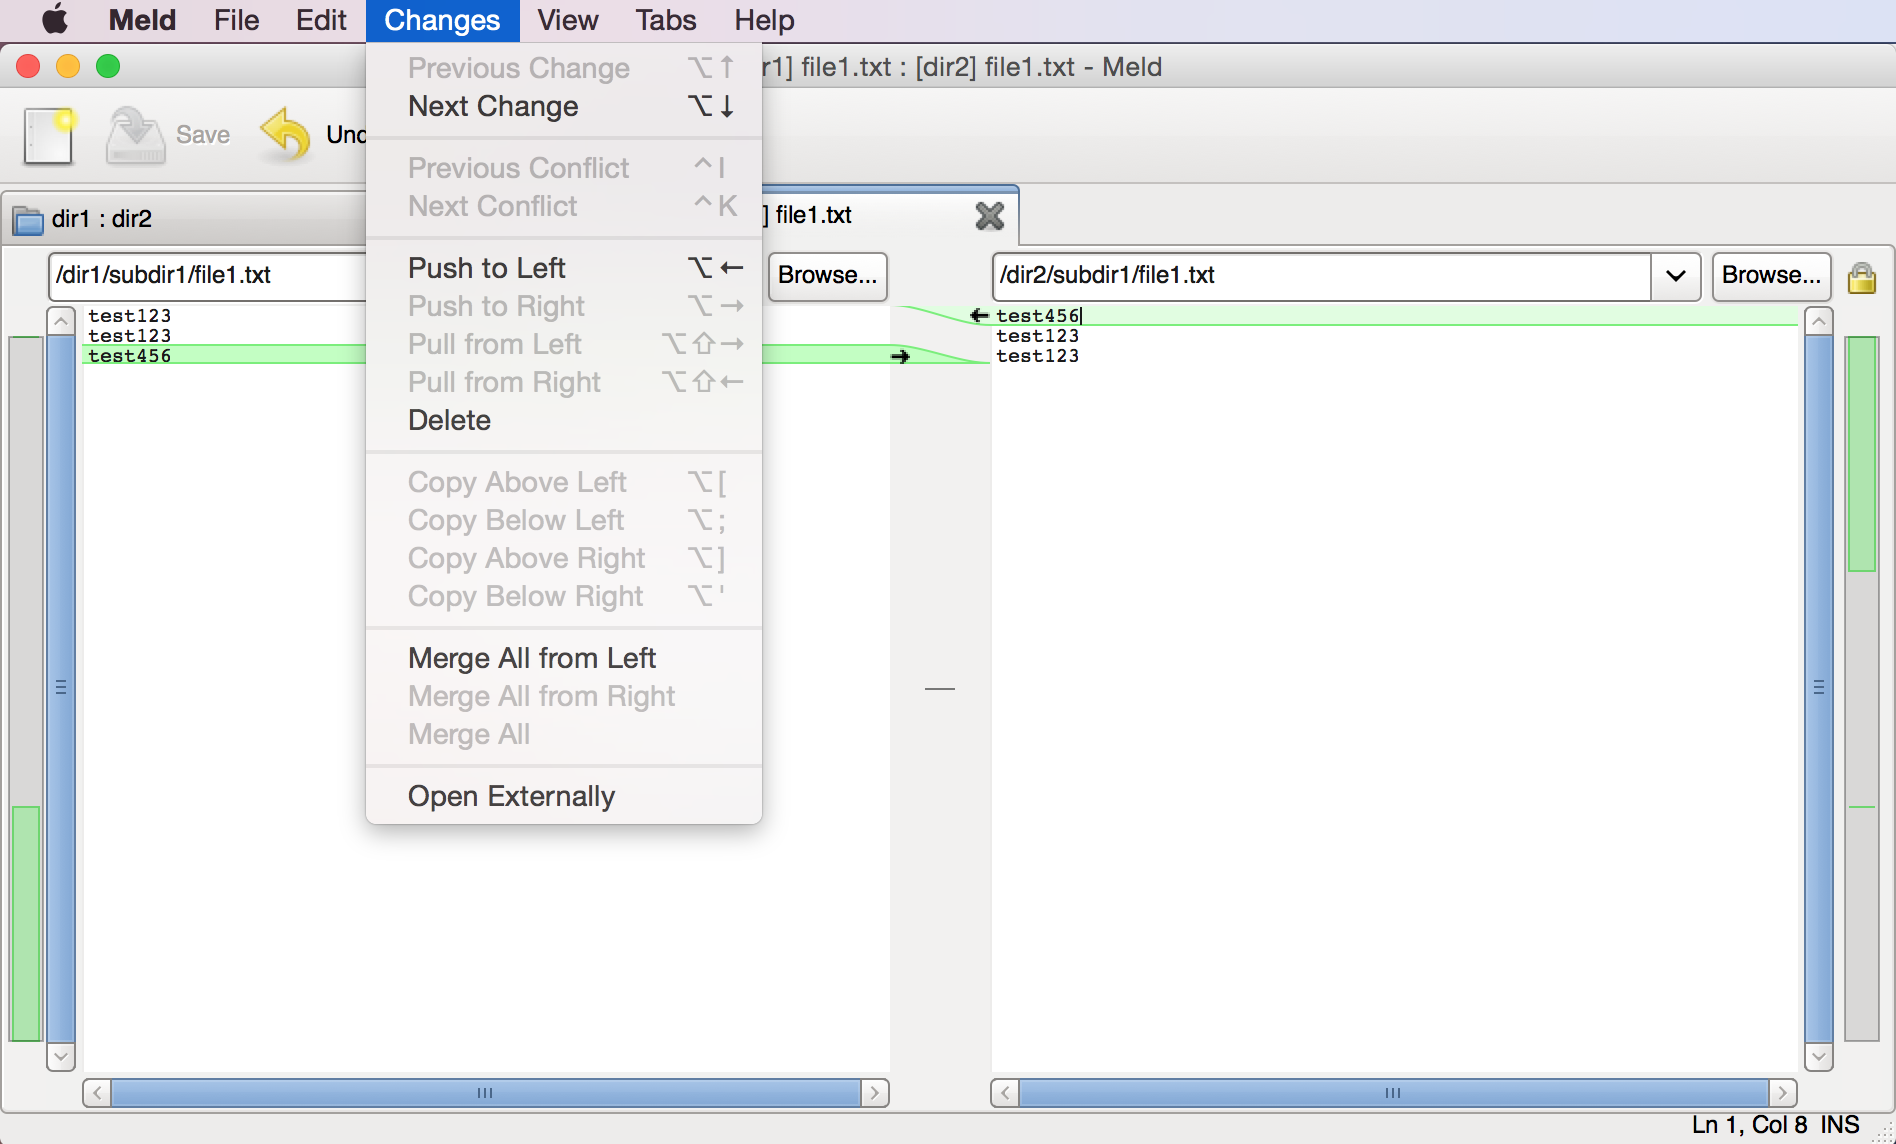Image resolution: width=1896 pixels, height=1144 pixels.
Task: Click the left pane vertical scrollbar thumb
Action: point(61,688)
